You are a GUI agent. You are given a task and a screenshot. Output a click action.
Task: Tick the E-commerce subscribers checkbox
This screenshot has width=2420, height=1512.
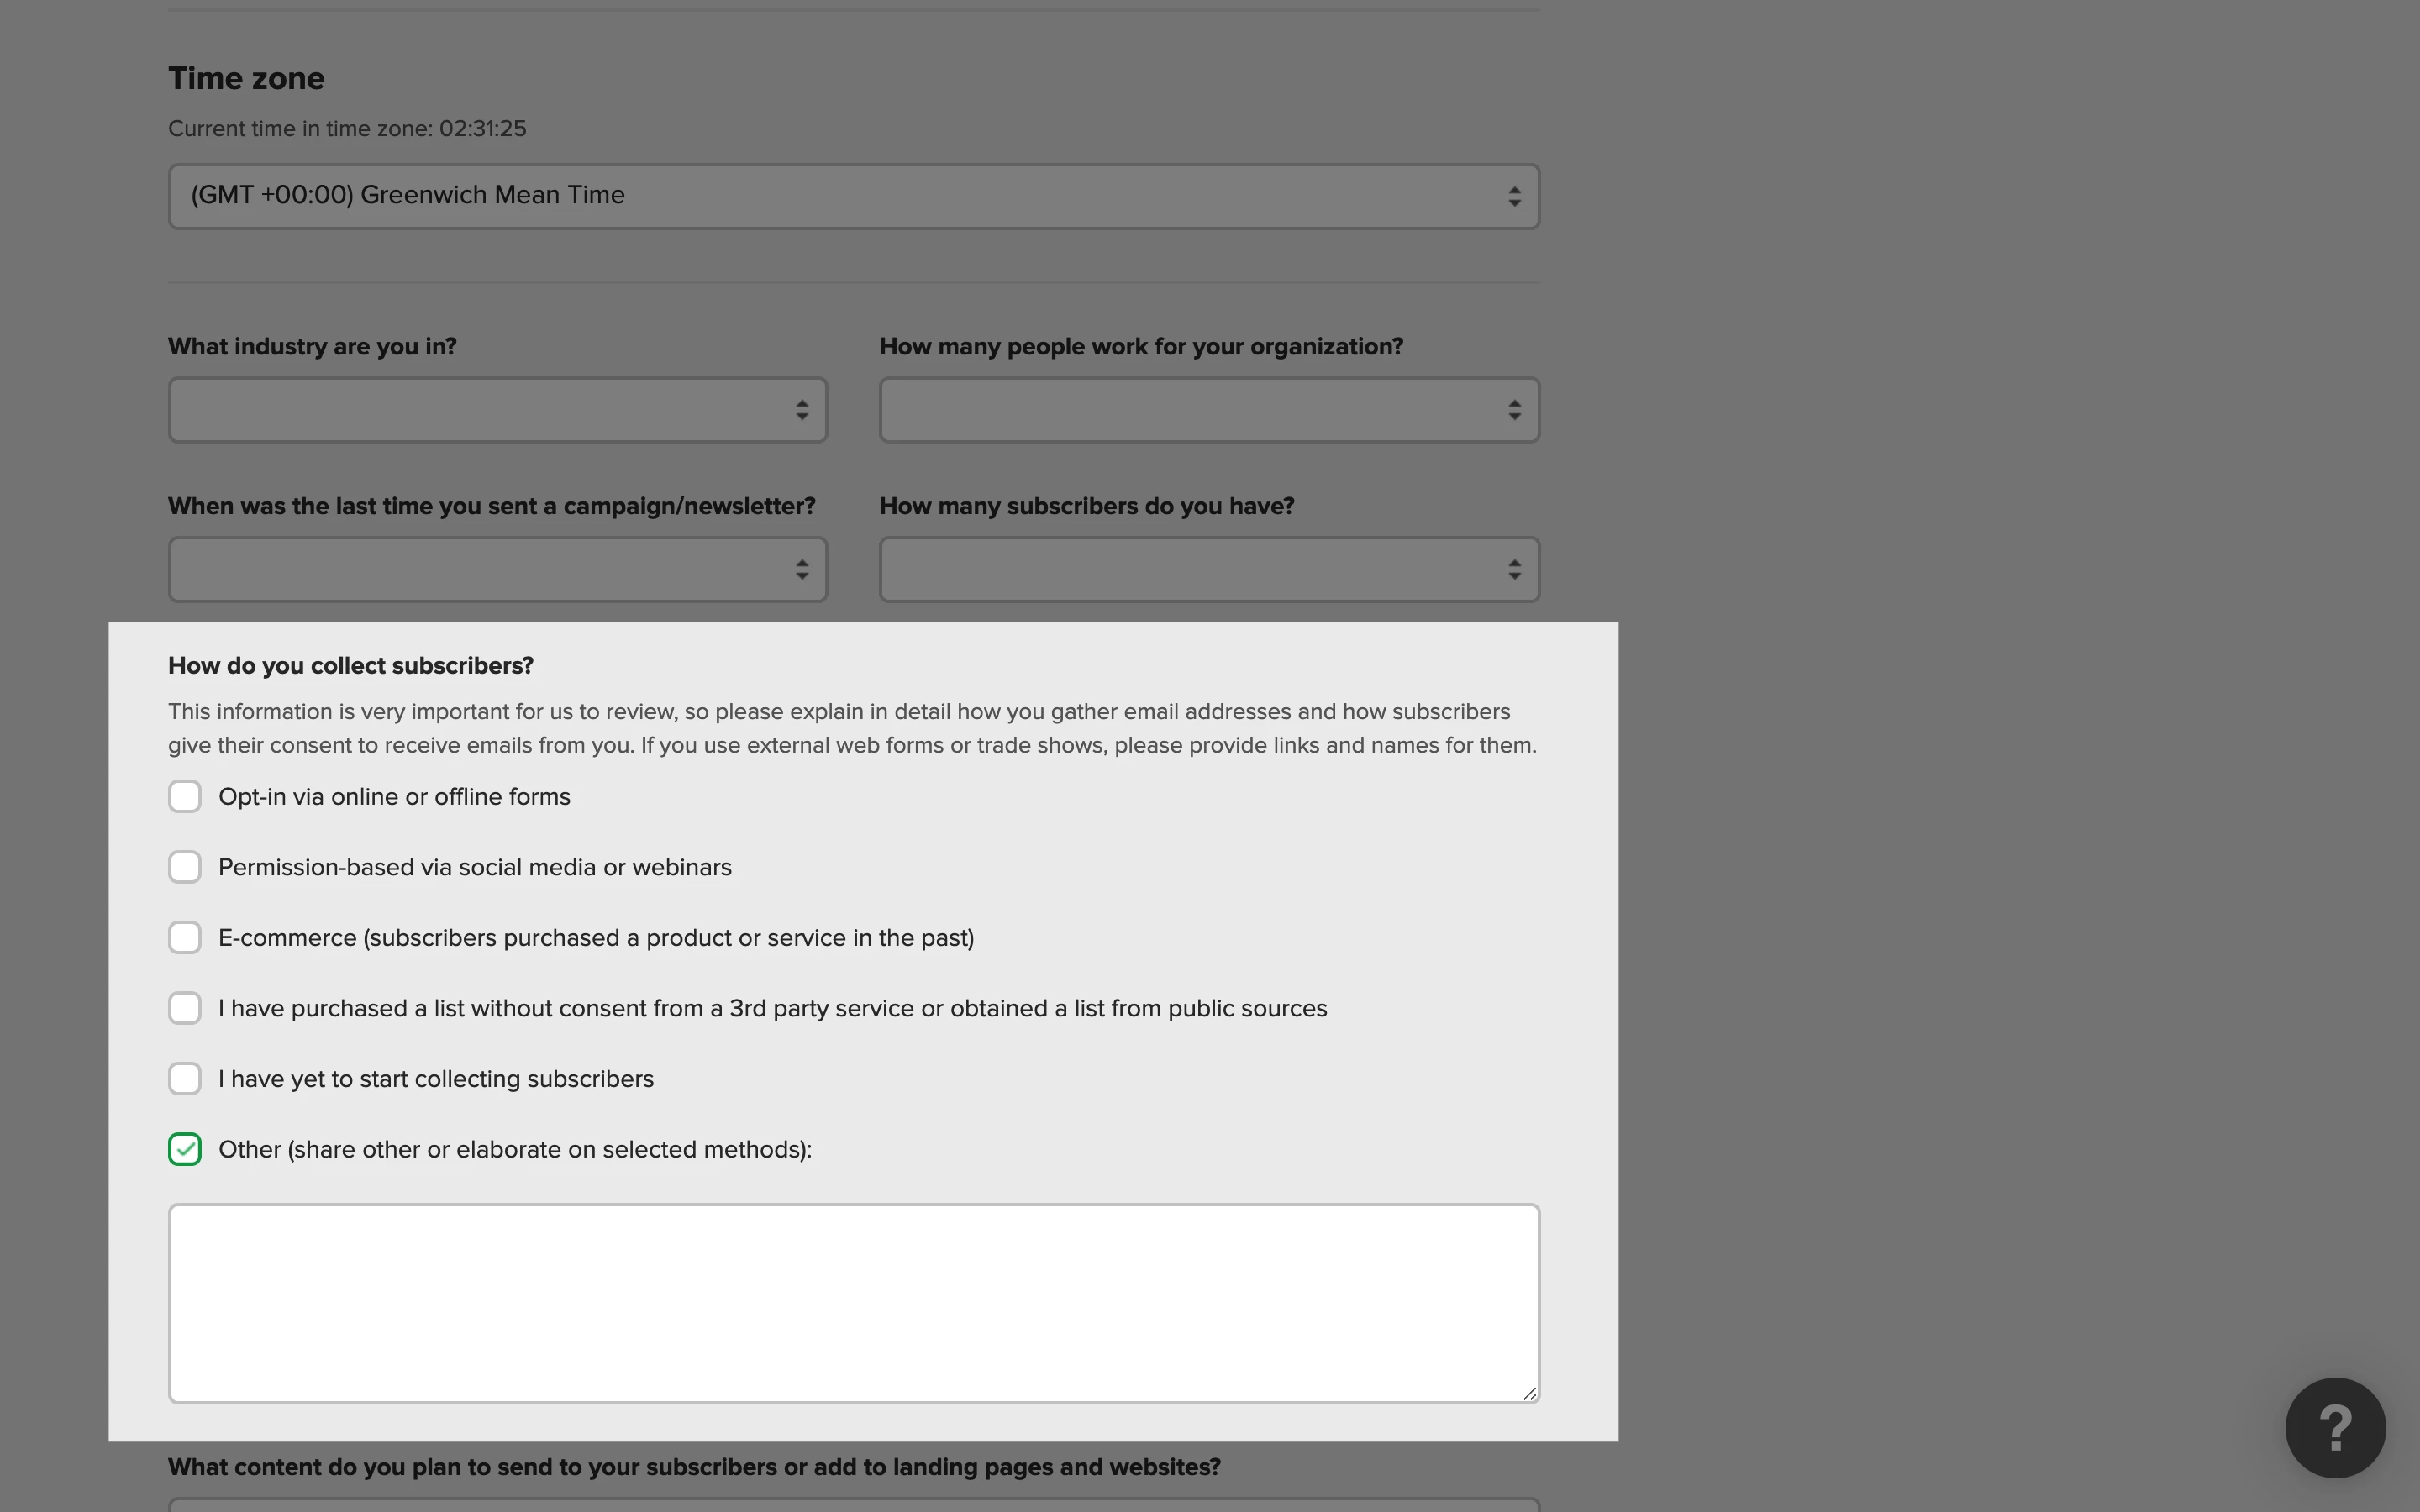tap(185, 938)
